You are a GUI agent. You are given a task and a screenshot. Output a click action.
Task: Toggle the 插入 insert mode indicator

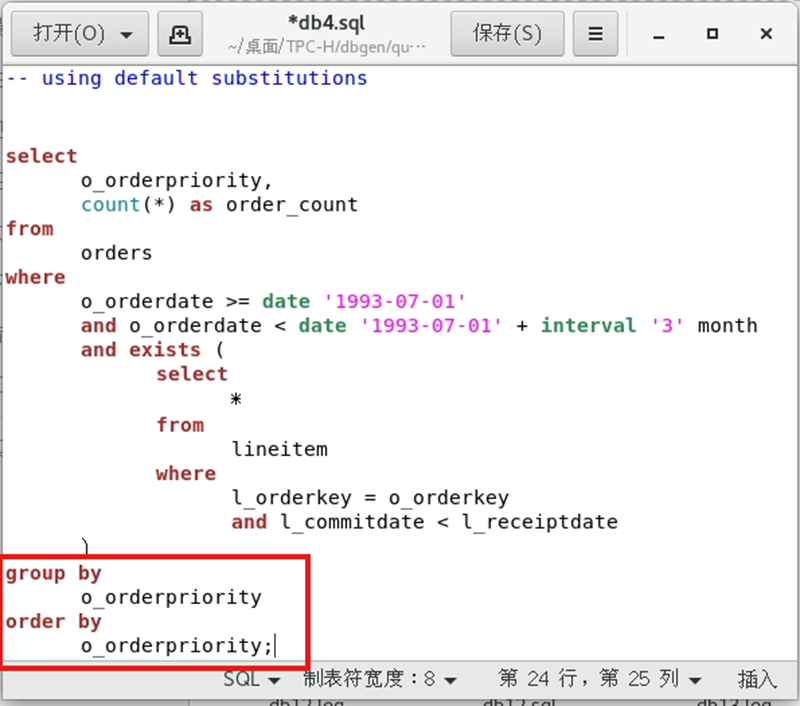click(757, 679)
